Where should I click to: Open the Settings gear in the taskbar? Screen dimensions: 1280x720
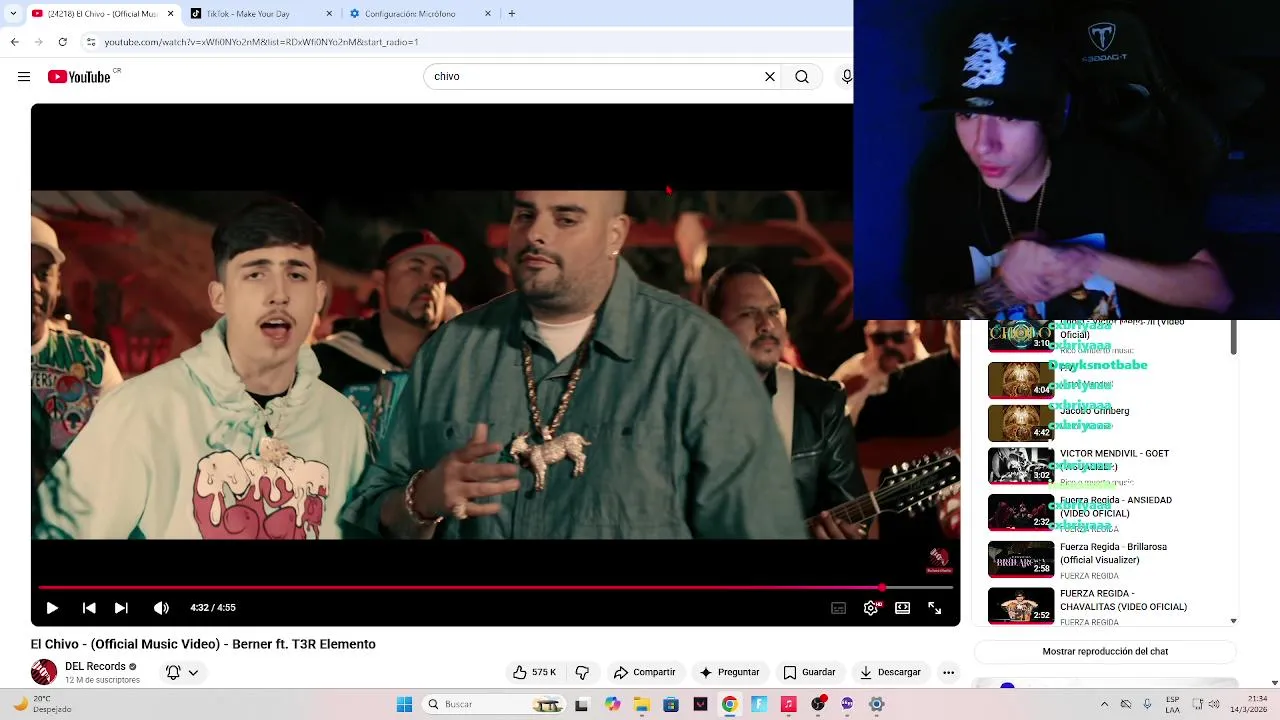877,704
